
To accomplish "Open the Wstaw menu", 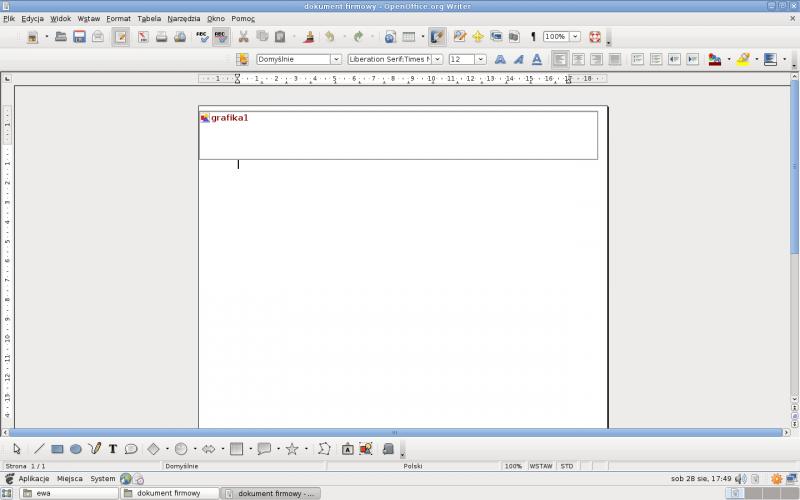I will [88, 19].
